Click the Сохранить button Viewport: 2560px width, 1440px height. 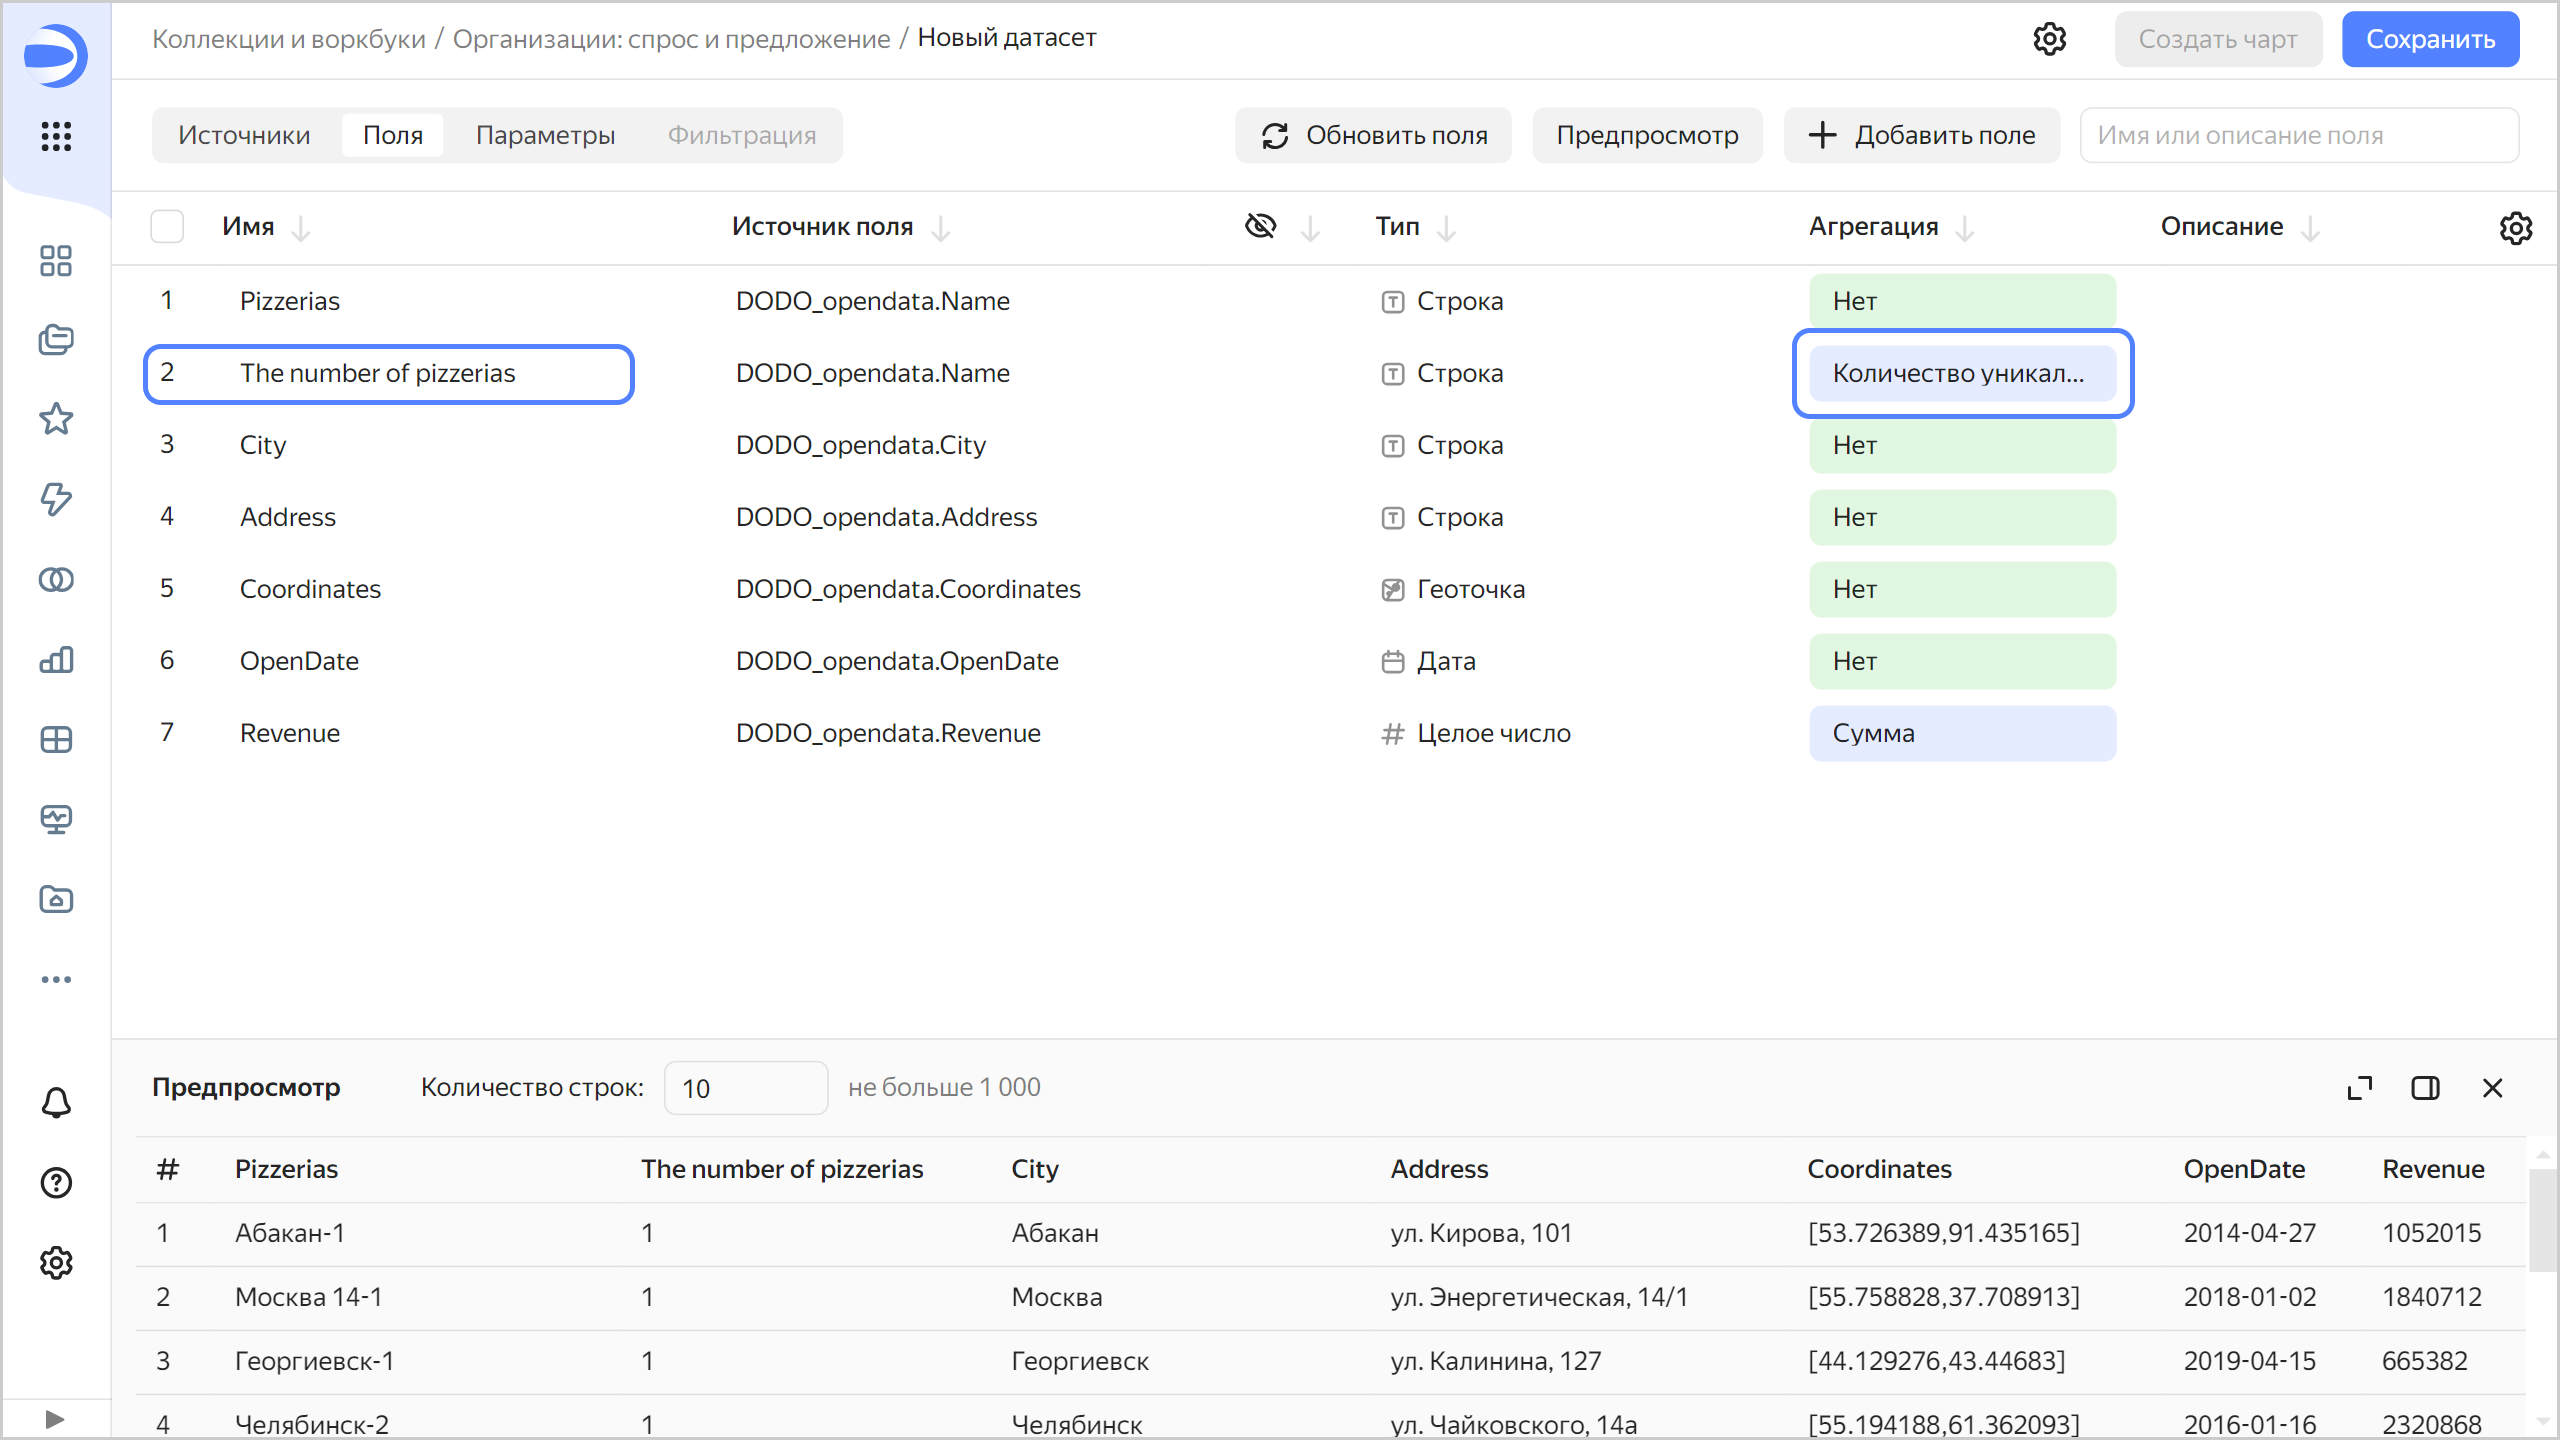pos(2429,39)
